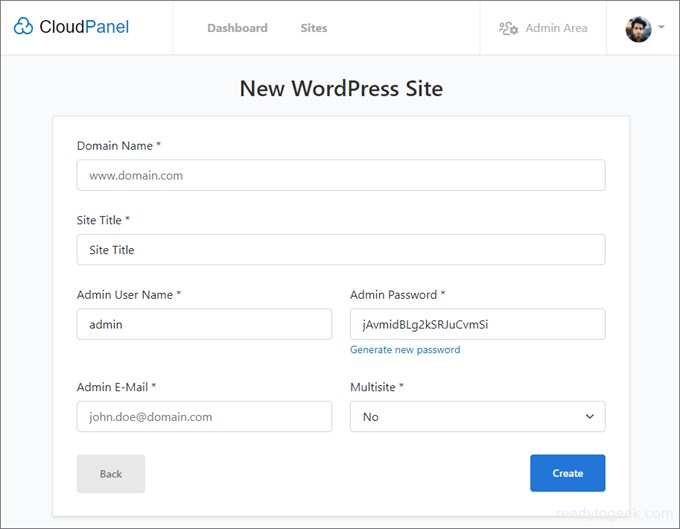The height and width of the screenshot is (529, 680).
Task: Click the Domain Name field label
Action: click(119, 146)
